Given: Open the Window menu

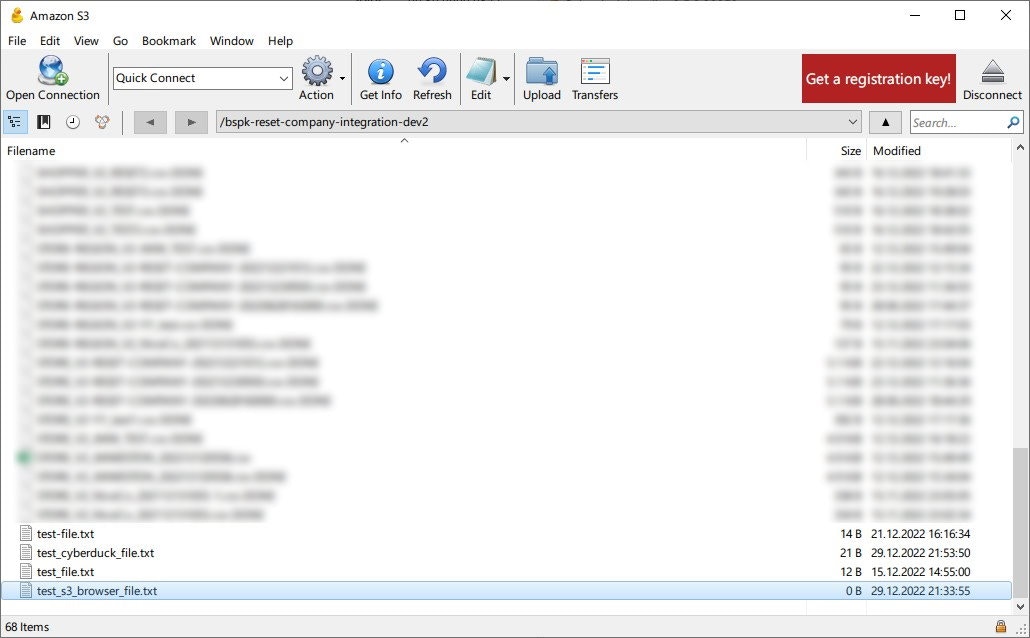Looking at the screenshot, I should [232, 41].
